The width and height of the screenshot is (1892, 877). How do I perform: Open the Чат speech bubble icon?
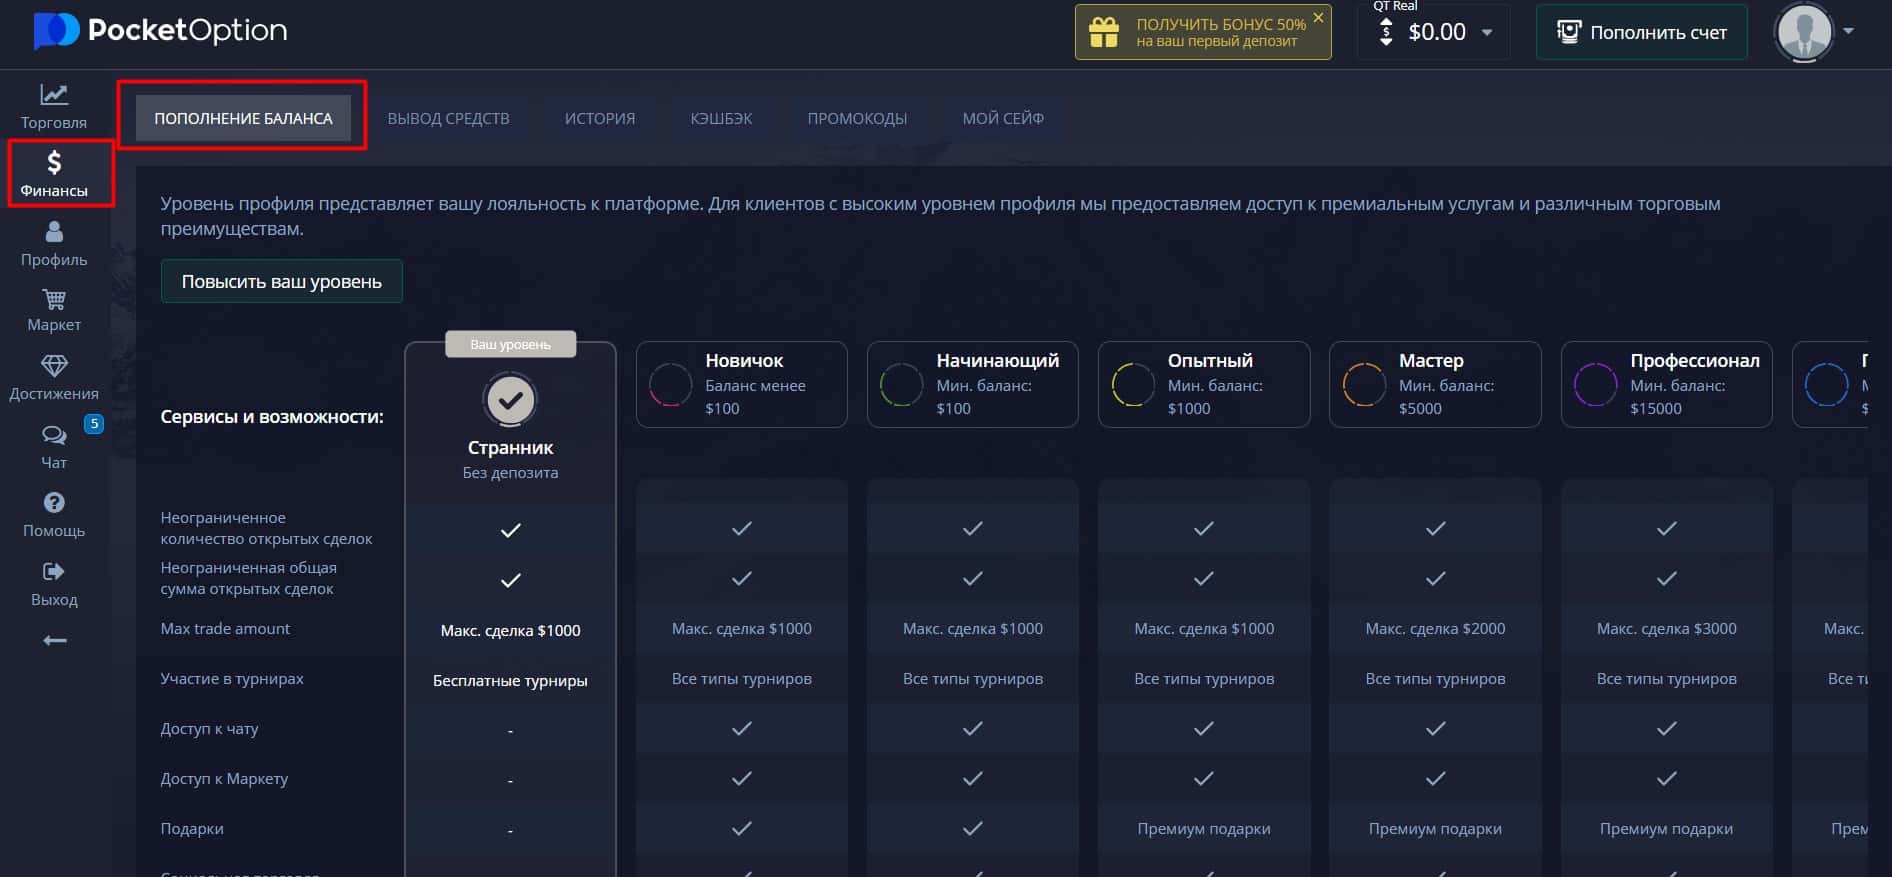tap(54, 435)
